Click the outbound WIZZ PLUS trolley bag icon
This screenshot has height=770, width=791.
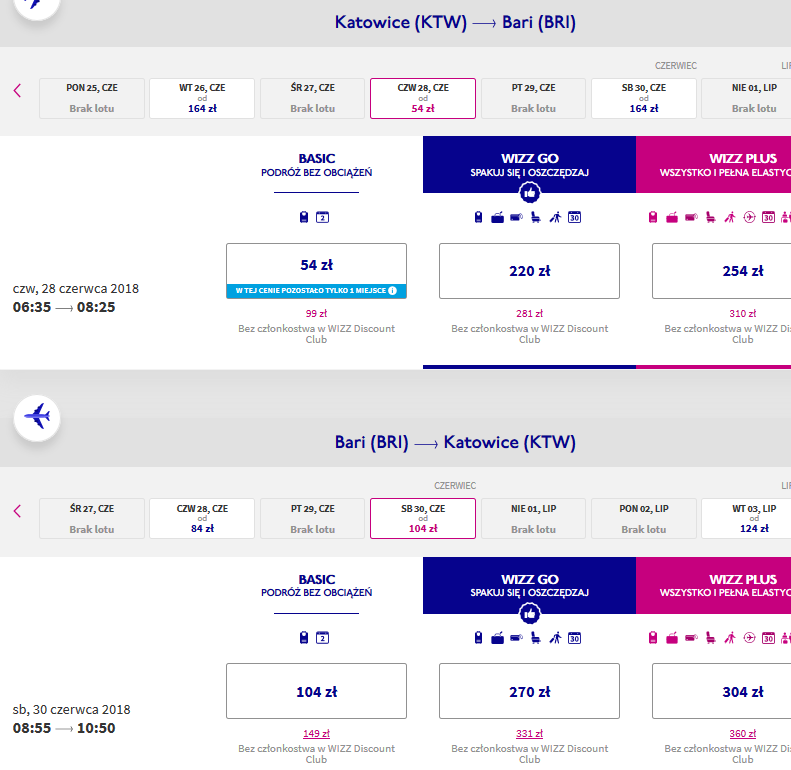[672, 217]
